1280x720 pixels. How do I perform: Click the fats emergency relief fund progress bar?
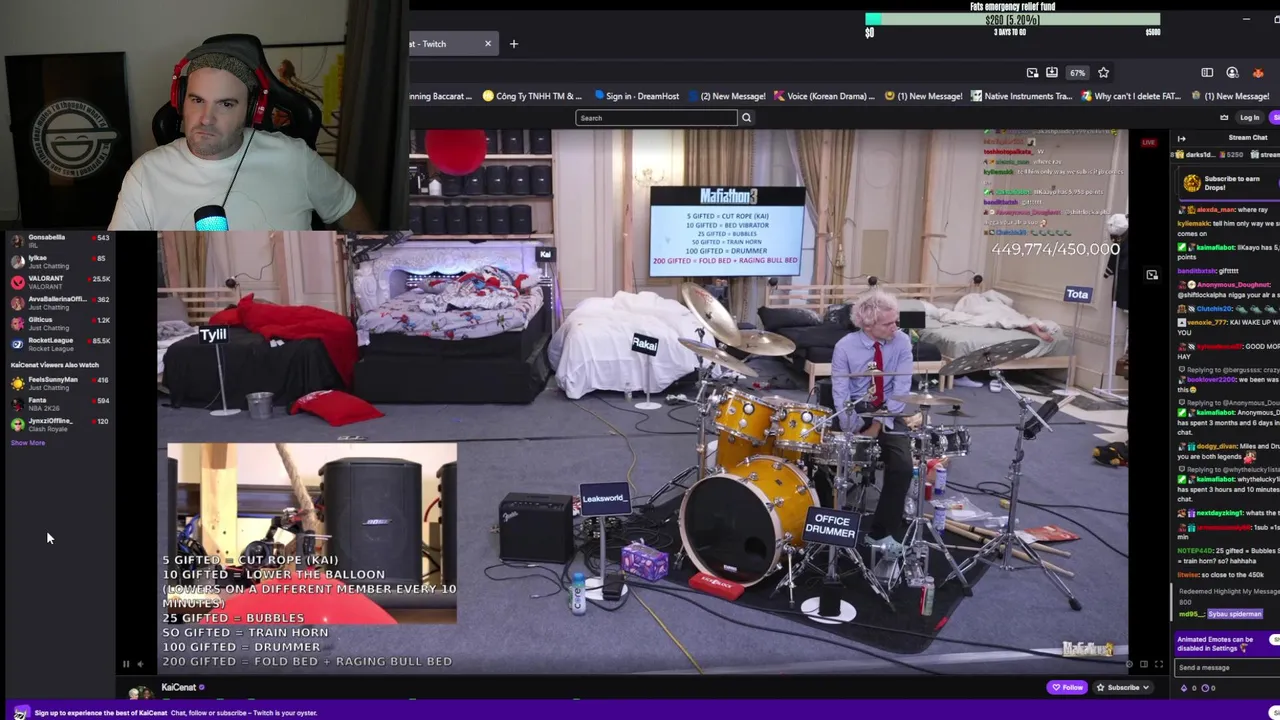[x=1012, y=19]
